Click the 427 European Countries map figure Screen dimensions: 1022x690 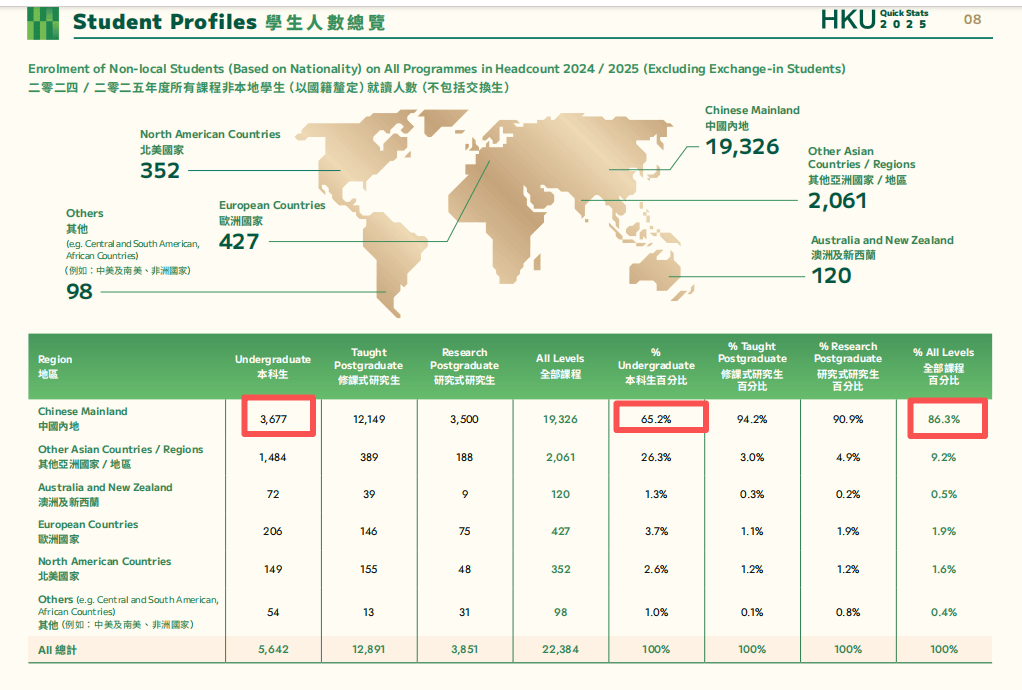(239, 241)
